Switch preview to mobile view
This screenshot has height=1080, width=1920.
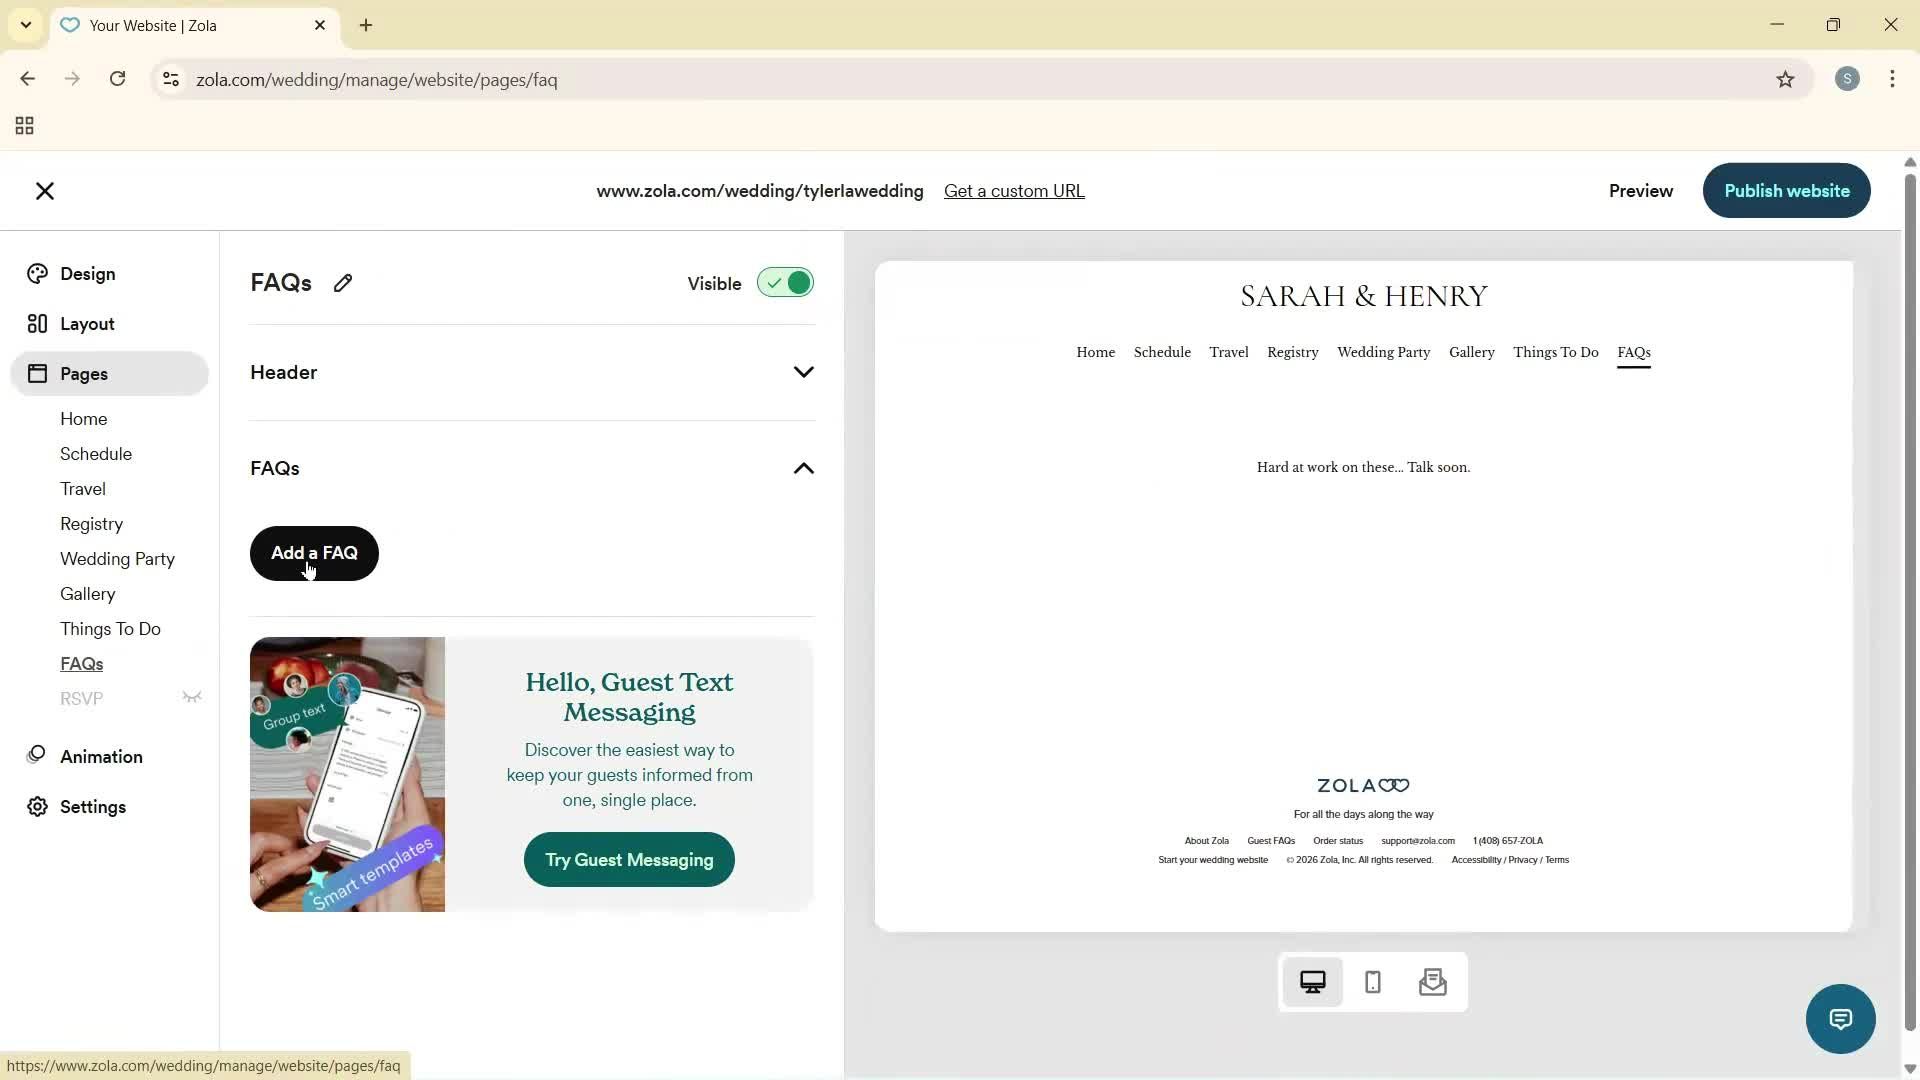(x=1372, y=982)
